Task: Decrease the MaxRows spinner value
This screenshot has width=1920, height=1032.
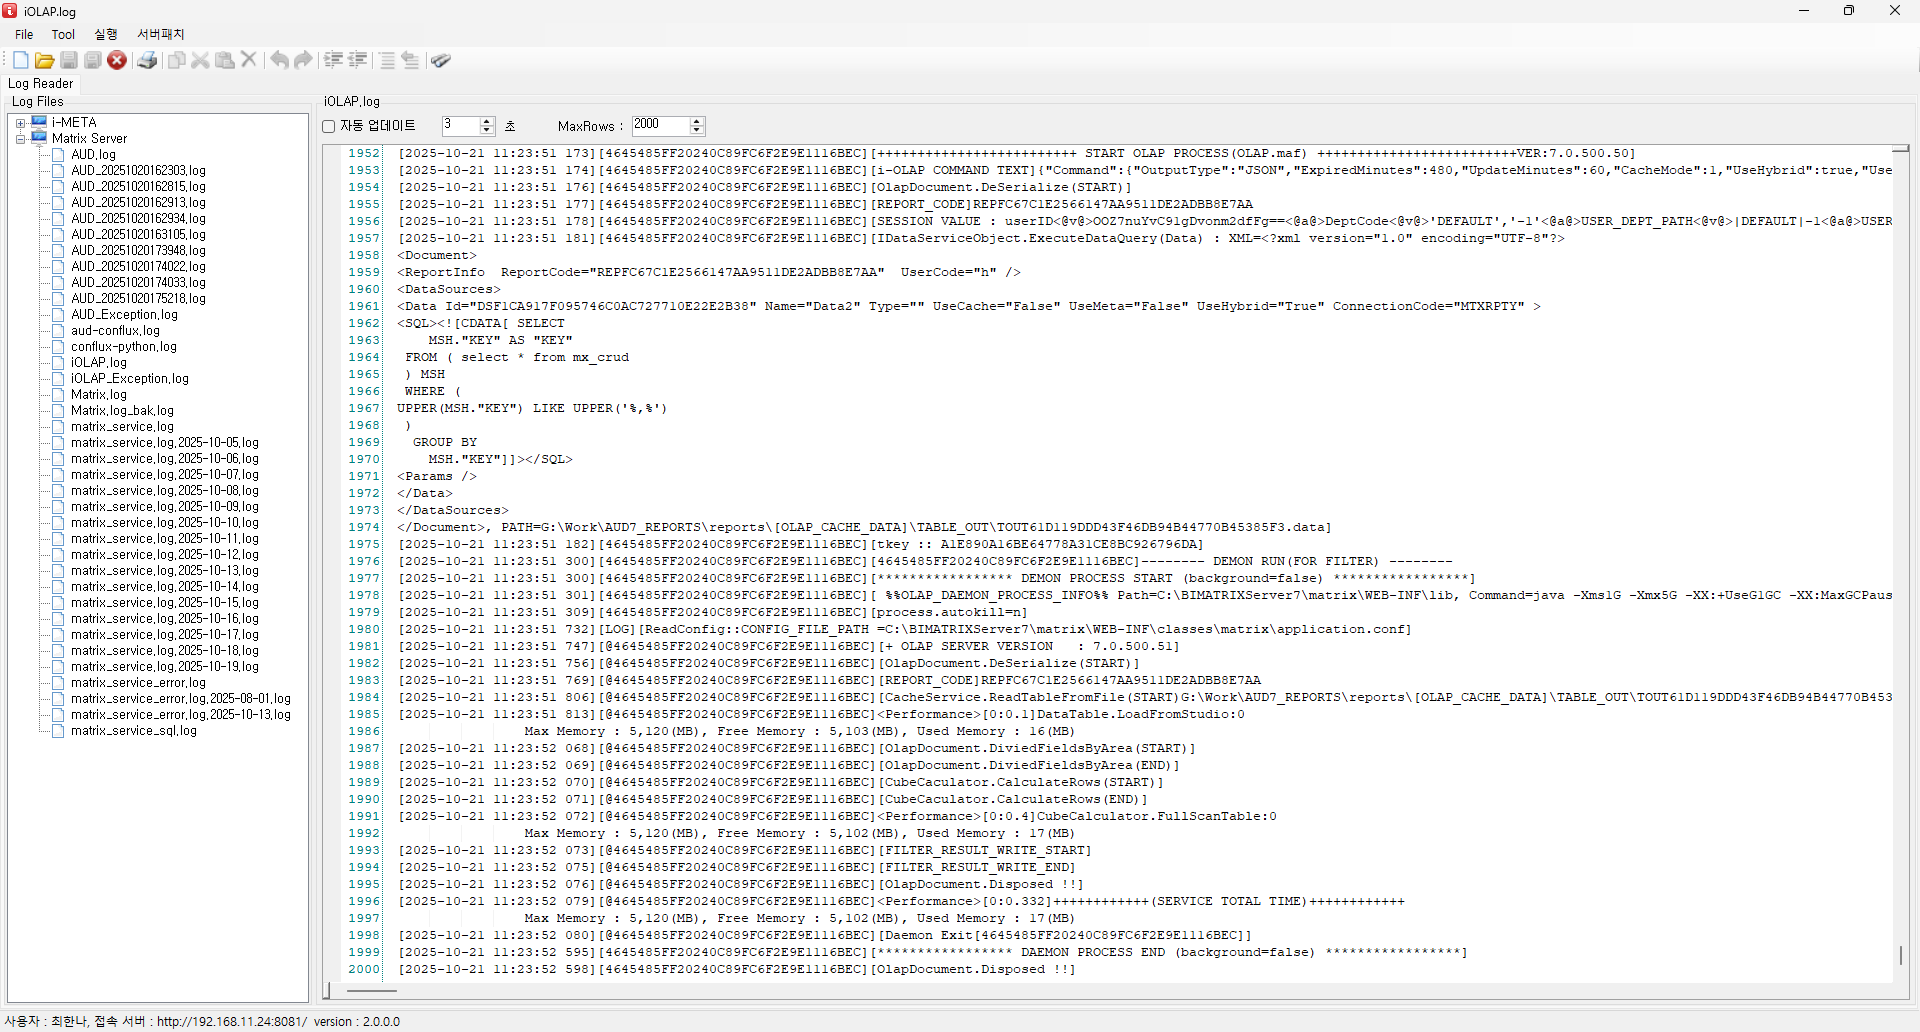Action: click(697, 131)
